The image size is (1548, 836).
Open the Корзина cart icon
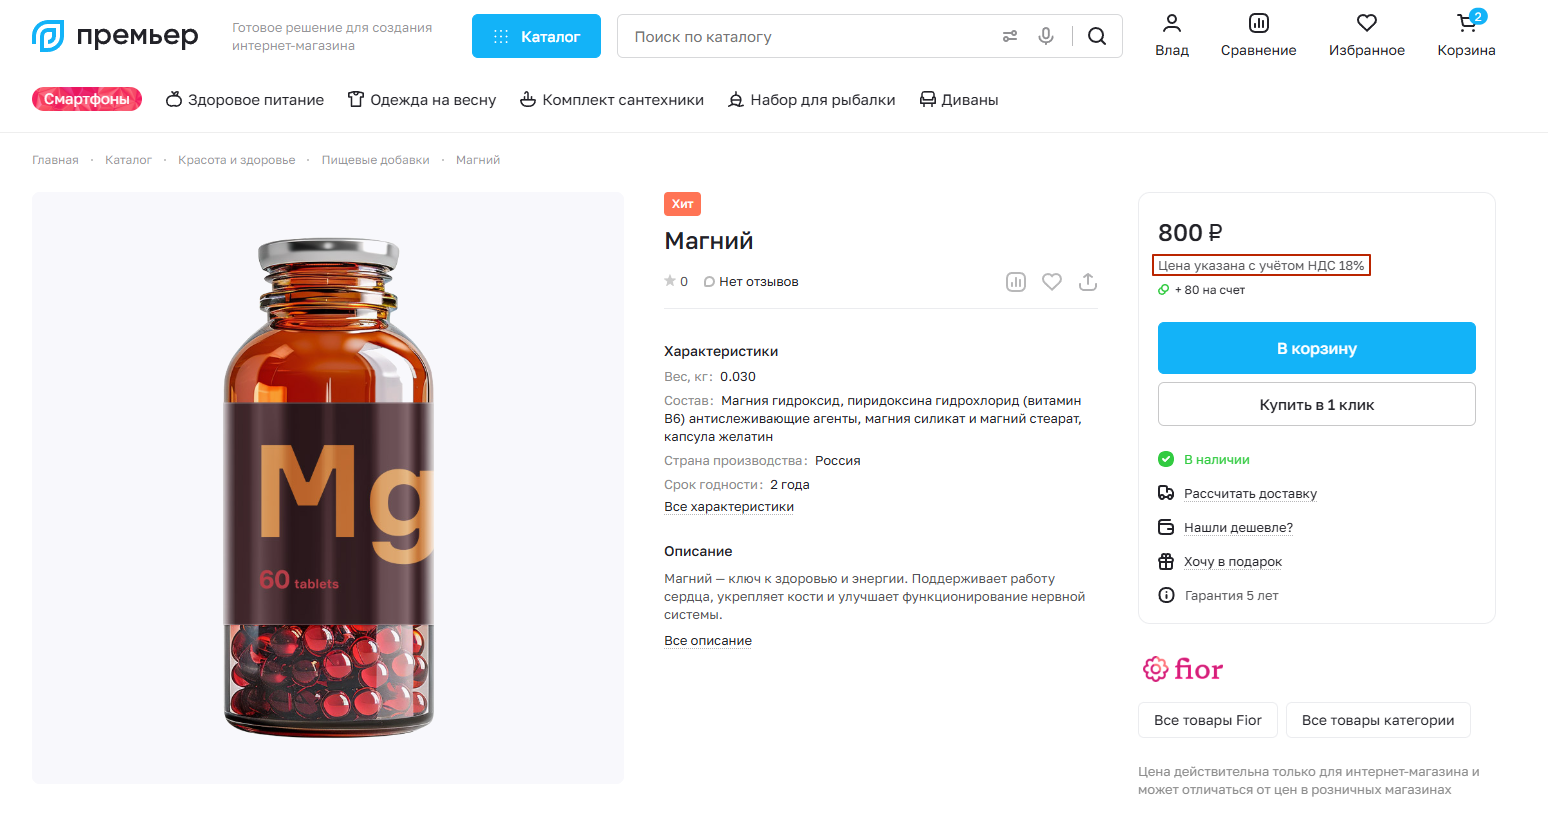[x=1466, y=24]
